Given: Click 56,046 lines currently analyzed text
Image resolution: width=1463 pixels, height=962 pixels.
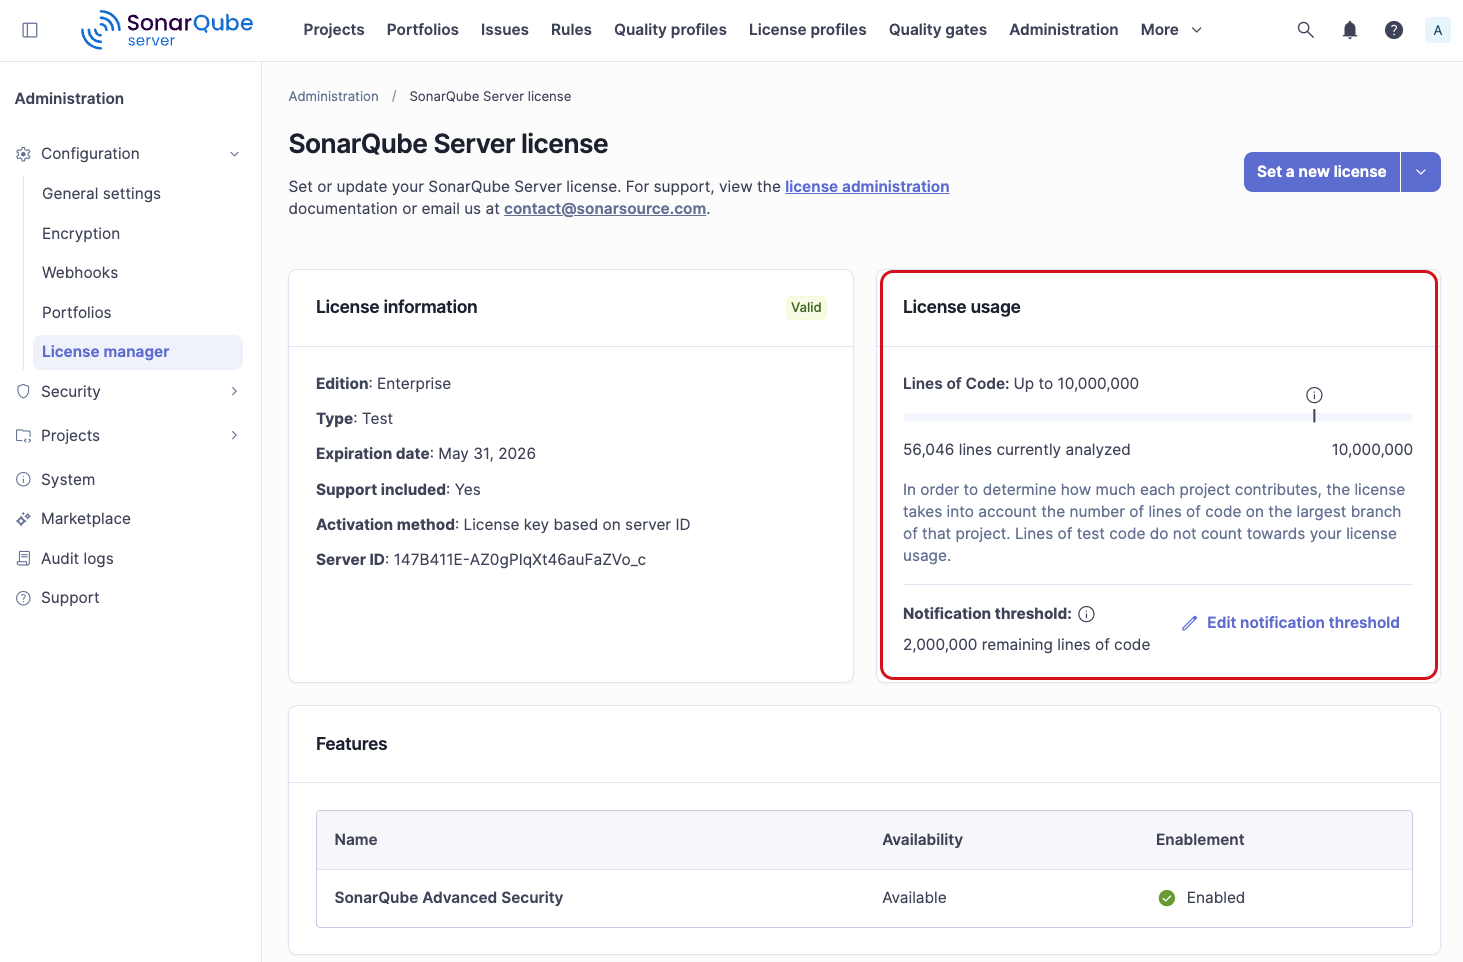Looking at the screenshot, I should click(1017, 450).
